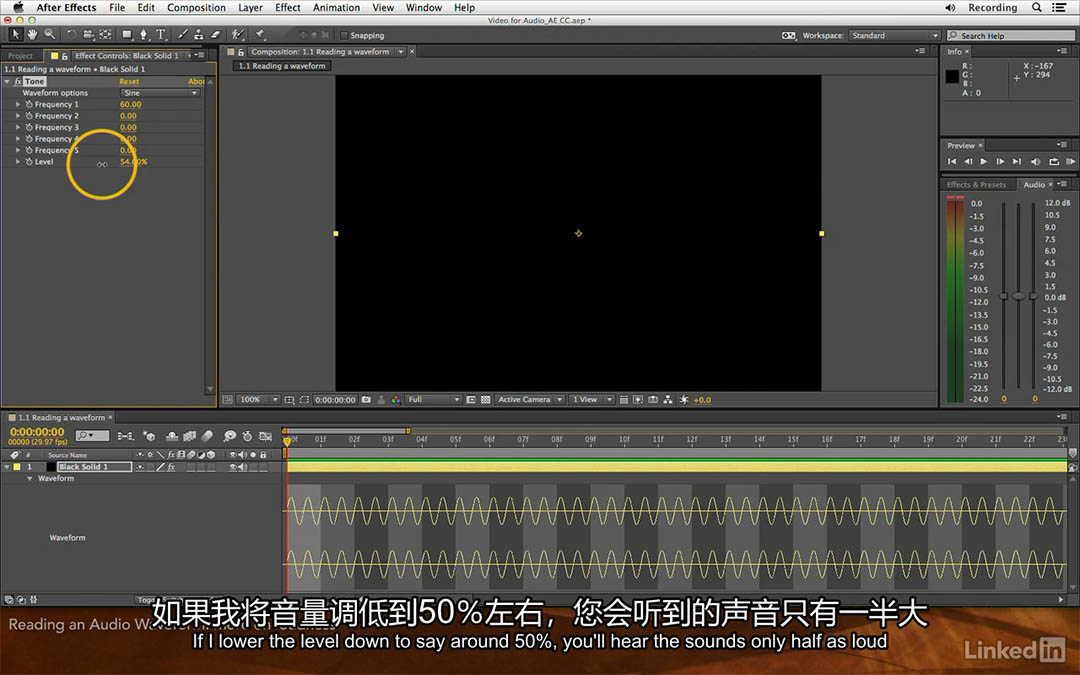Jump to first frame in Preview panel
This screenshot has height=675, width=1080.
point(952,161)
